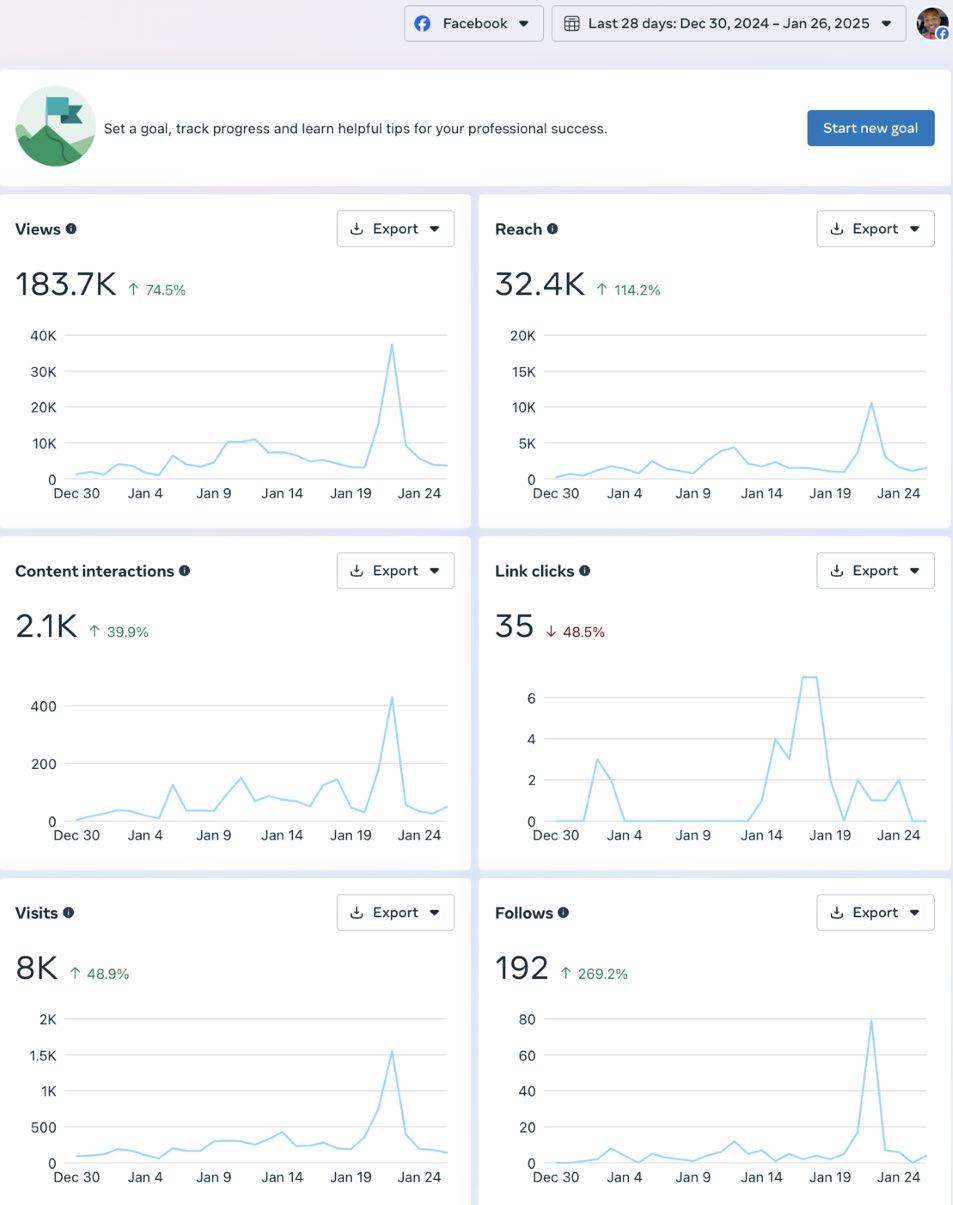Open the Export dropdown for Views

point(395,229)
